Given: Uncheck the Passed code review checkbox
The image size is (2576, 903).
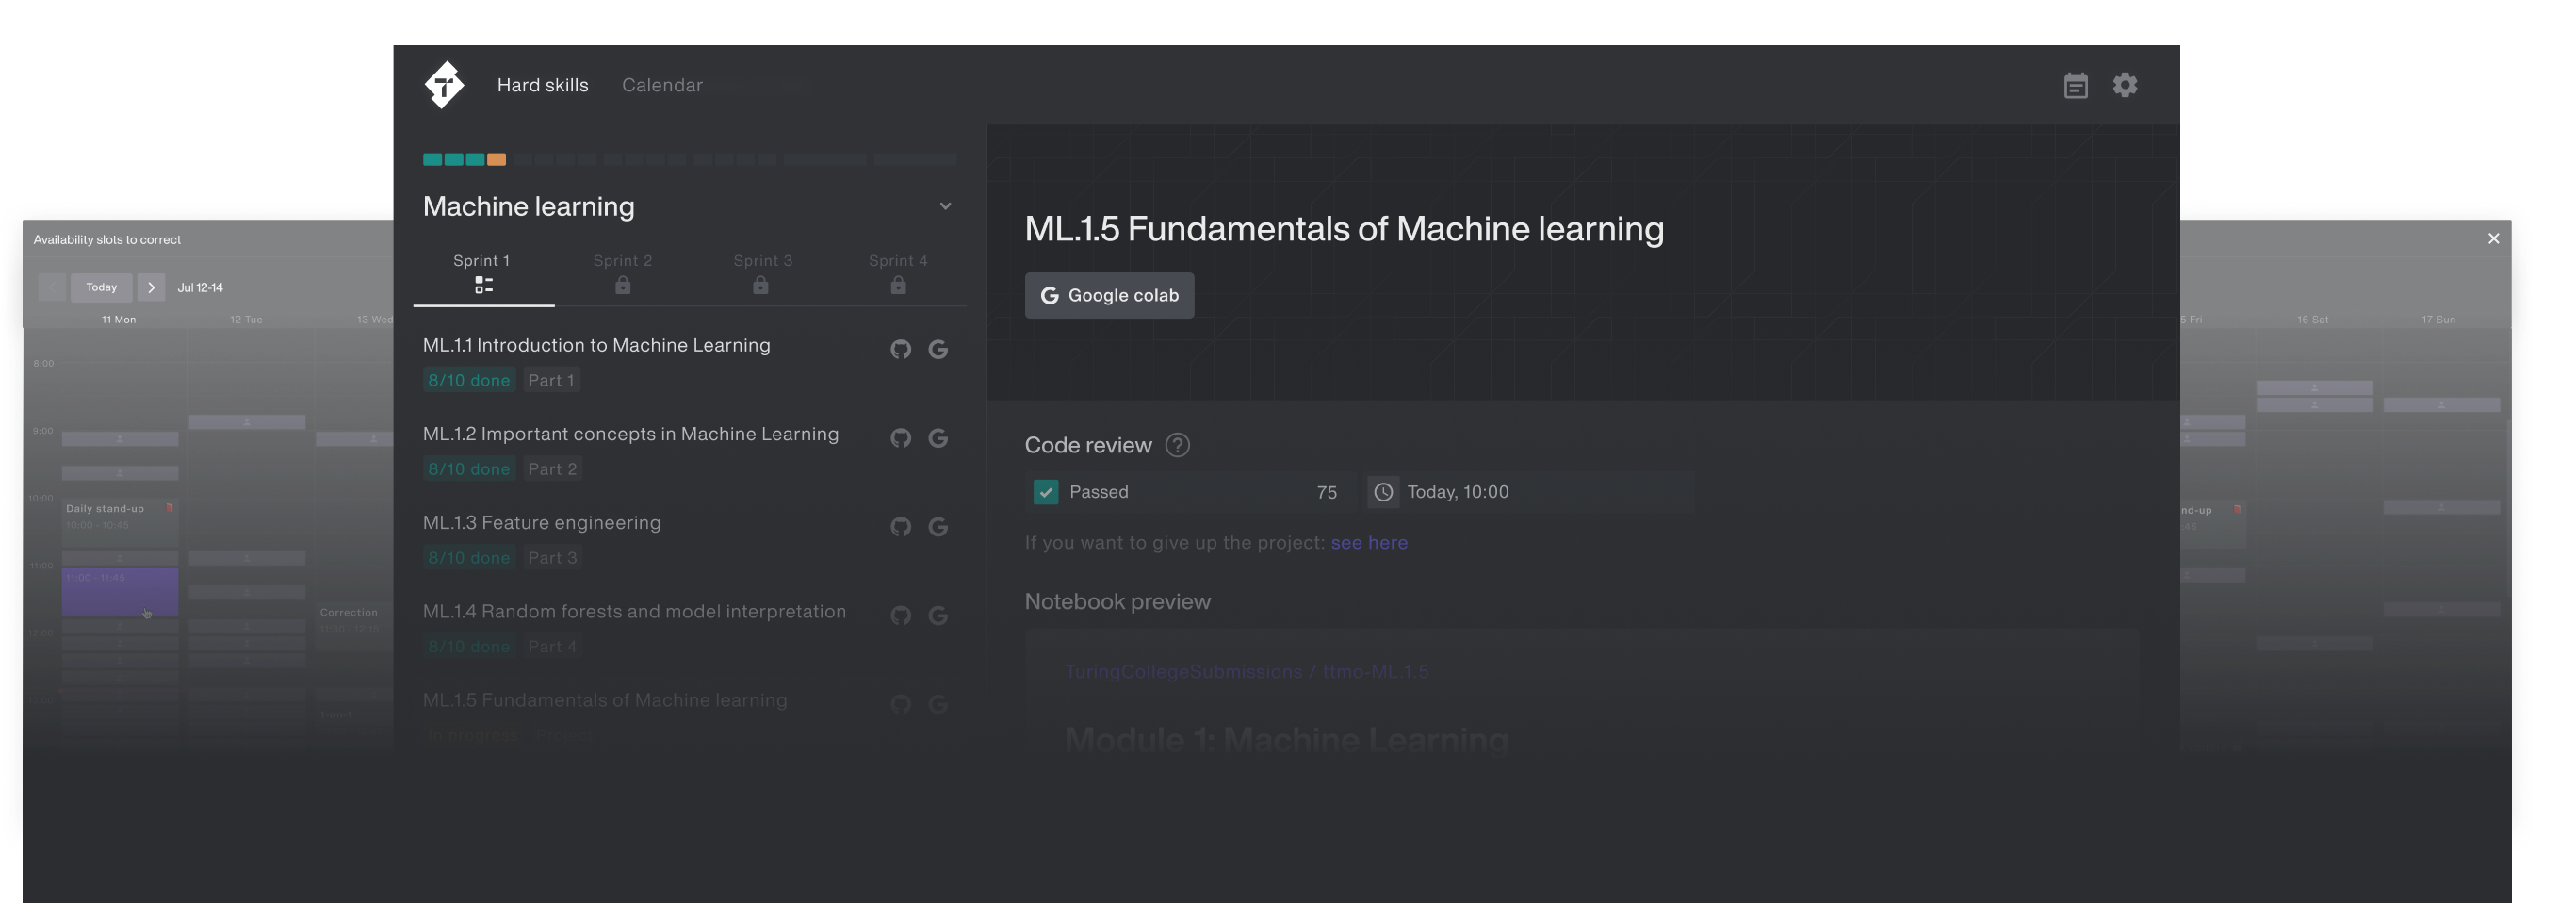Looking at the screenshot, I should click(x=1045, y=492).
